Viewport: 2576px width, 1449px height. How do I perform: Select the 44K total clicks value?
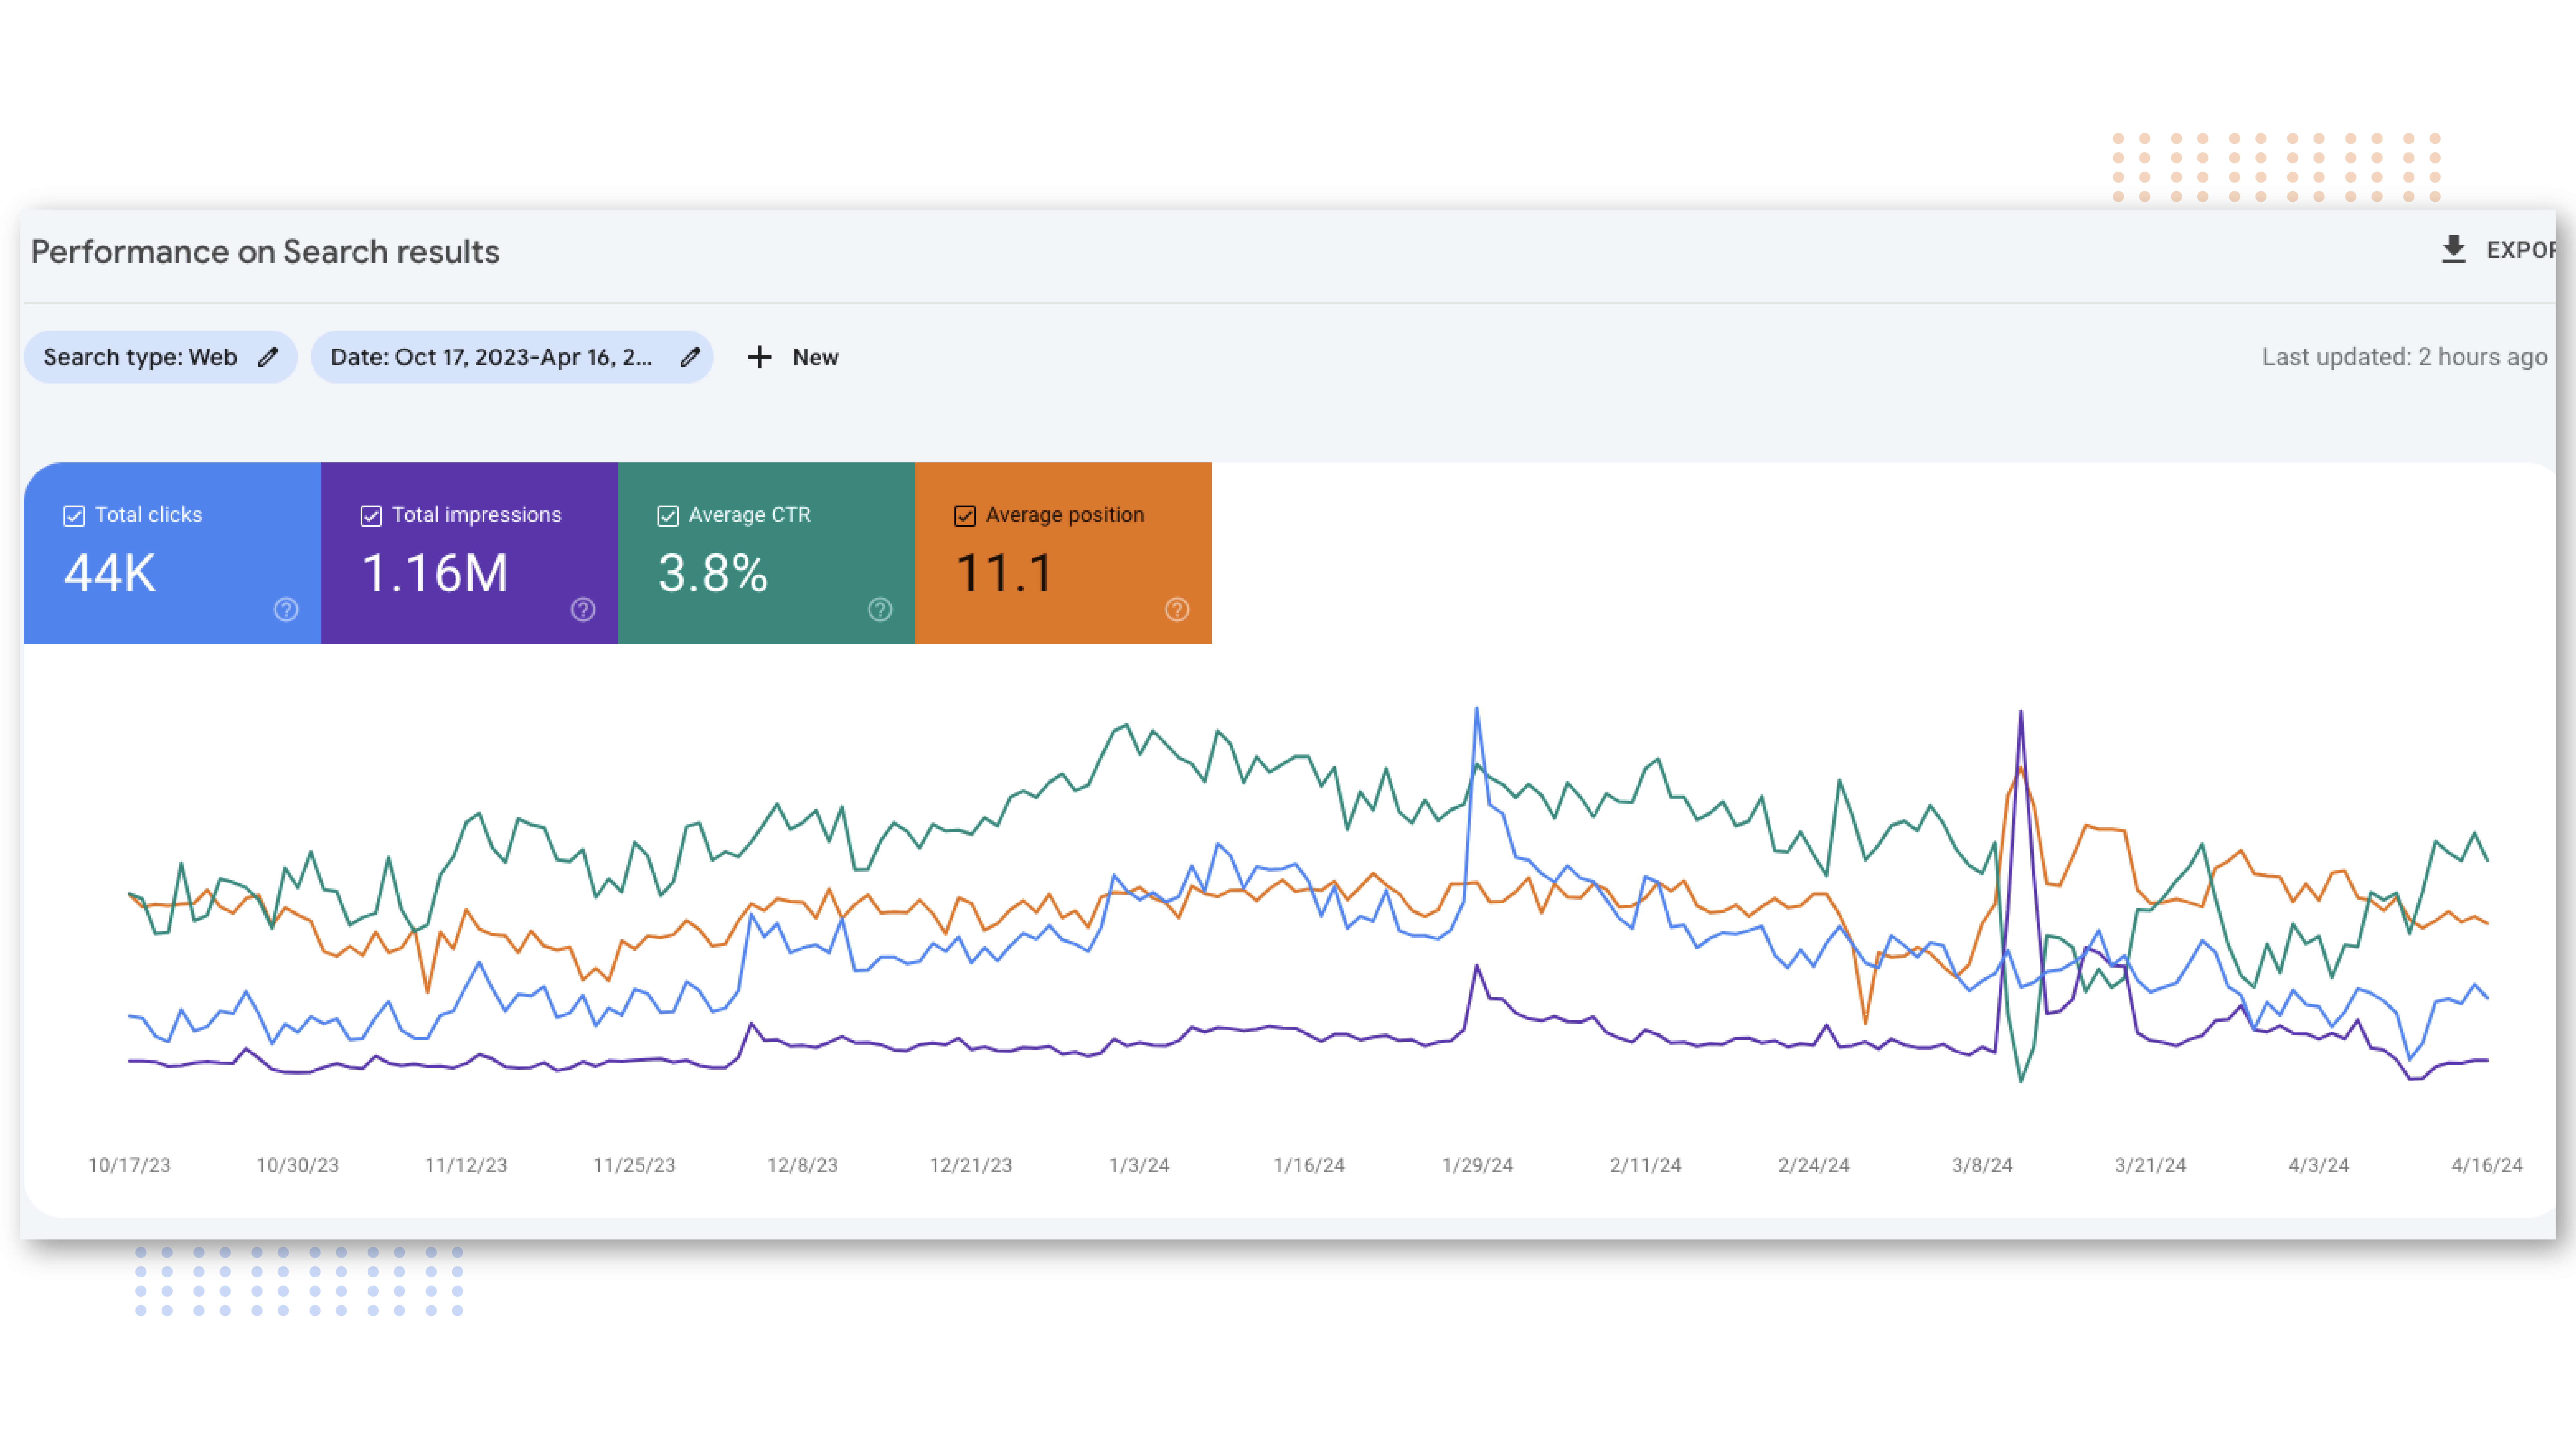(x=110, y=573)
